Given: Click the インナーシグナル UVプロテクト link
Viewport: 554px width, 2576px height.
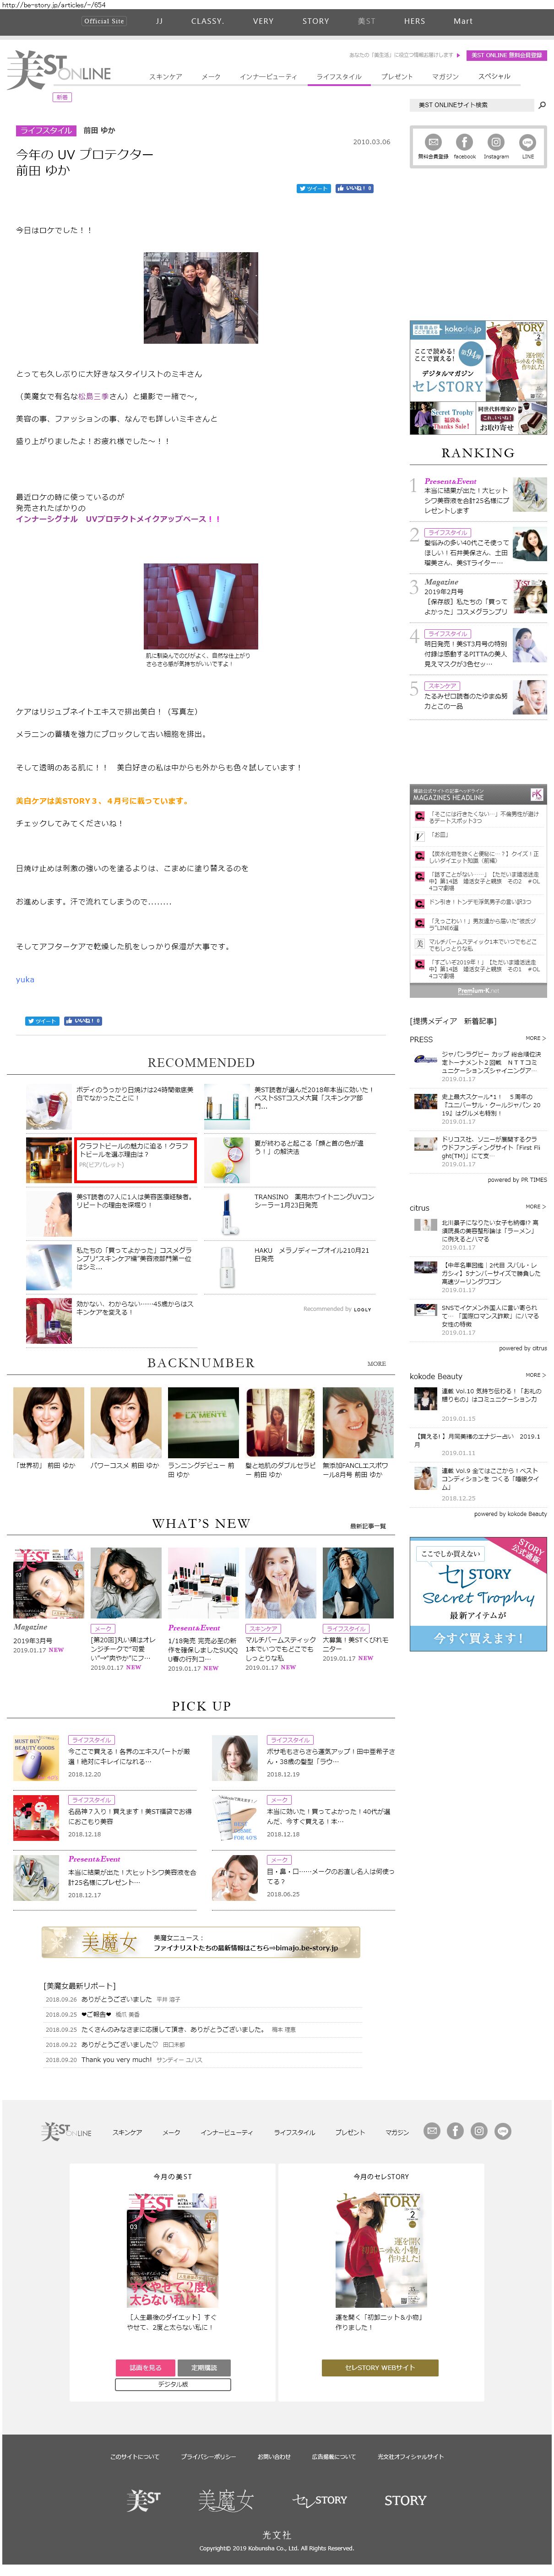Looking at the screenshot, I should click(x=118, y=519).
